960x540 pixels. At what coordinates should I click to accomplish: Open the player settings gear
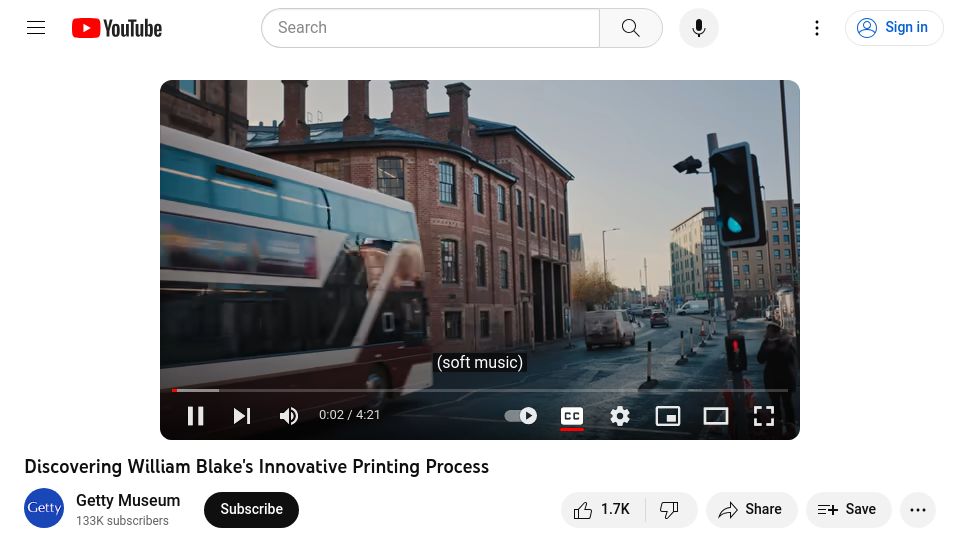[620, 416]
